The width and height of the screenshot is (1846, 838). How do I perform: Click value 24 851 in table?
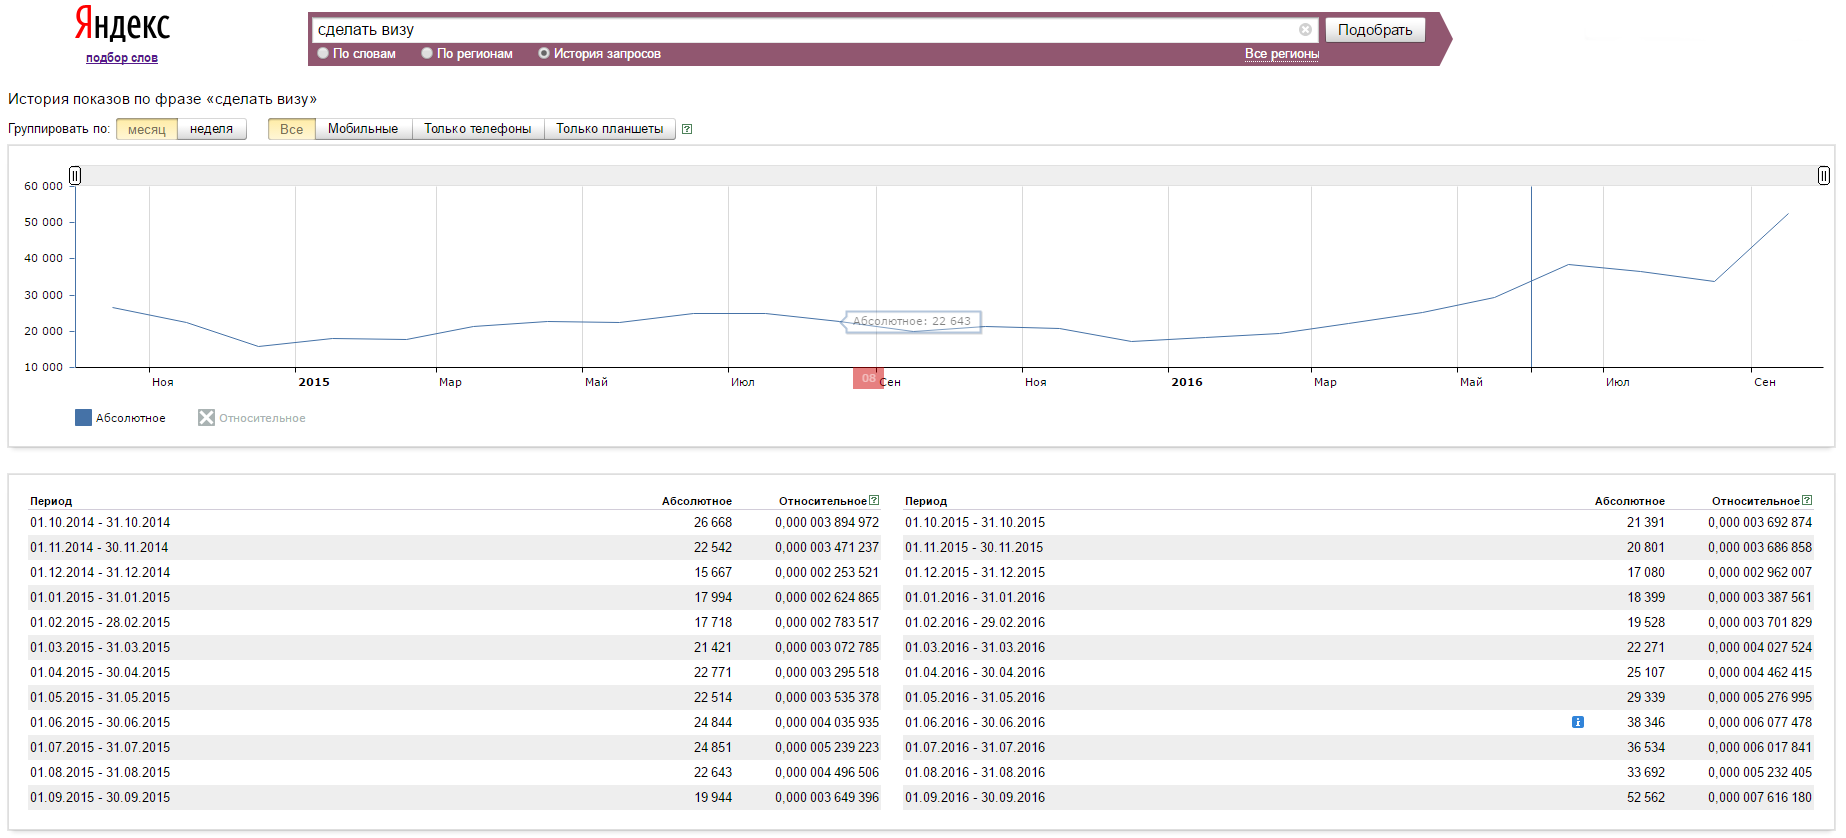coord(713,747)
